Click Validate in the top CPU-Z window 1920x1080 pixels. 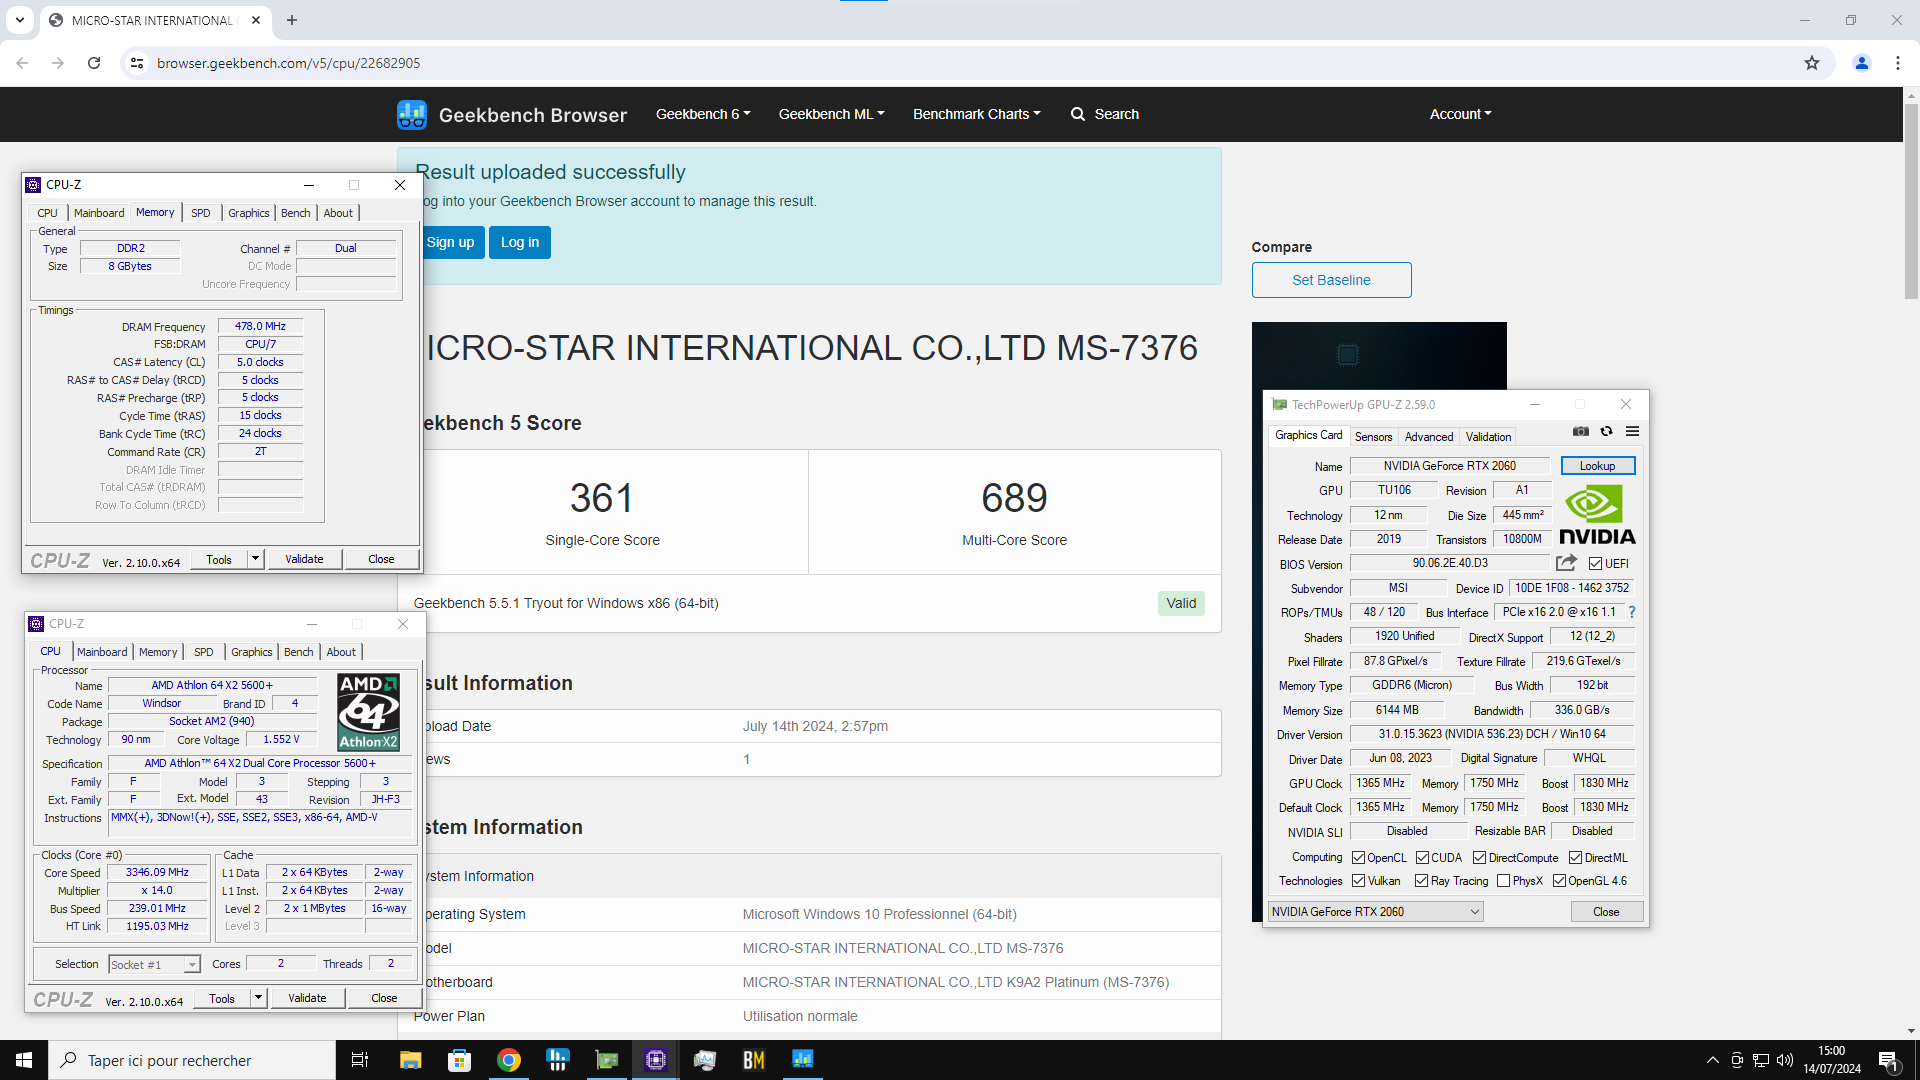(x=304, y=559)
